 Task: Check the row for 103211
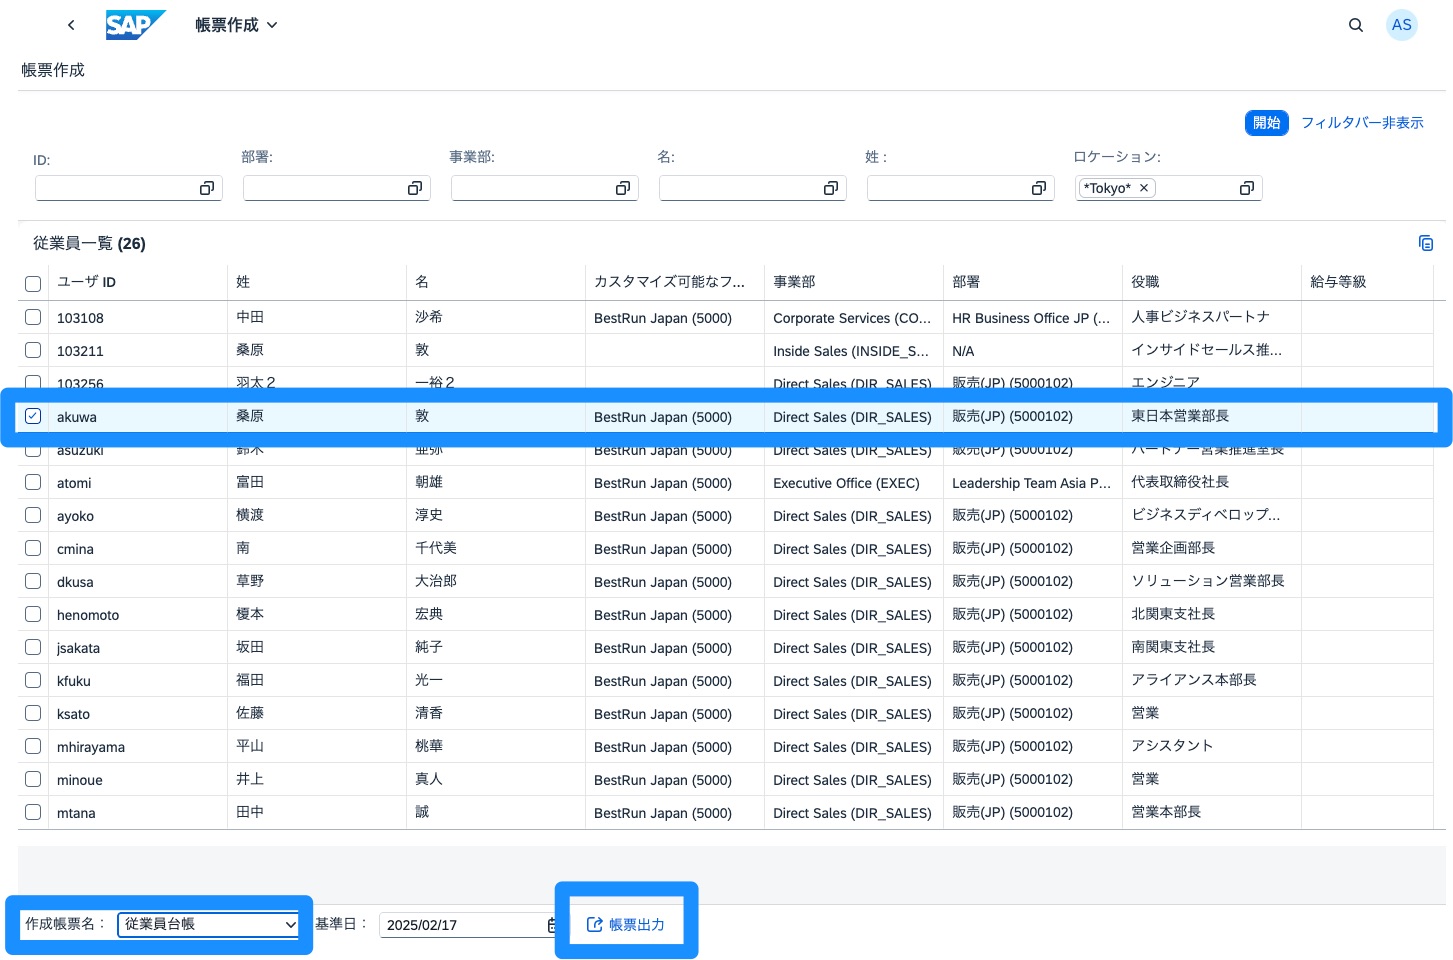tap(33, 350)
